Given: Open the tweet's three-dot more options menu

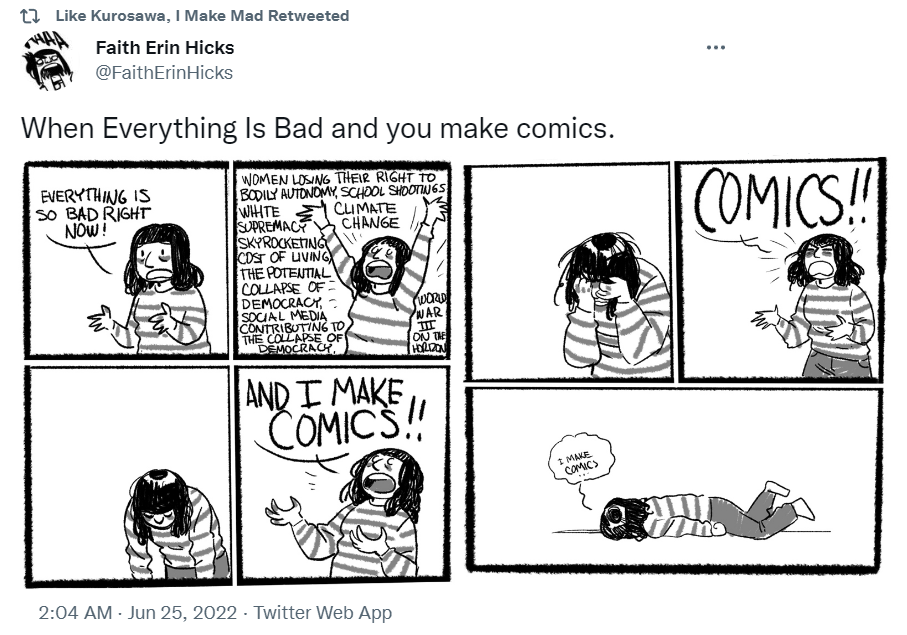Looking at the screenshot, I should (716, 47).
